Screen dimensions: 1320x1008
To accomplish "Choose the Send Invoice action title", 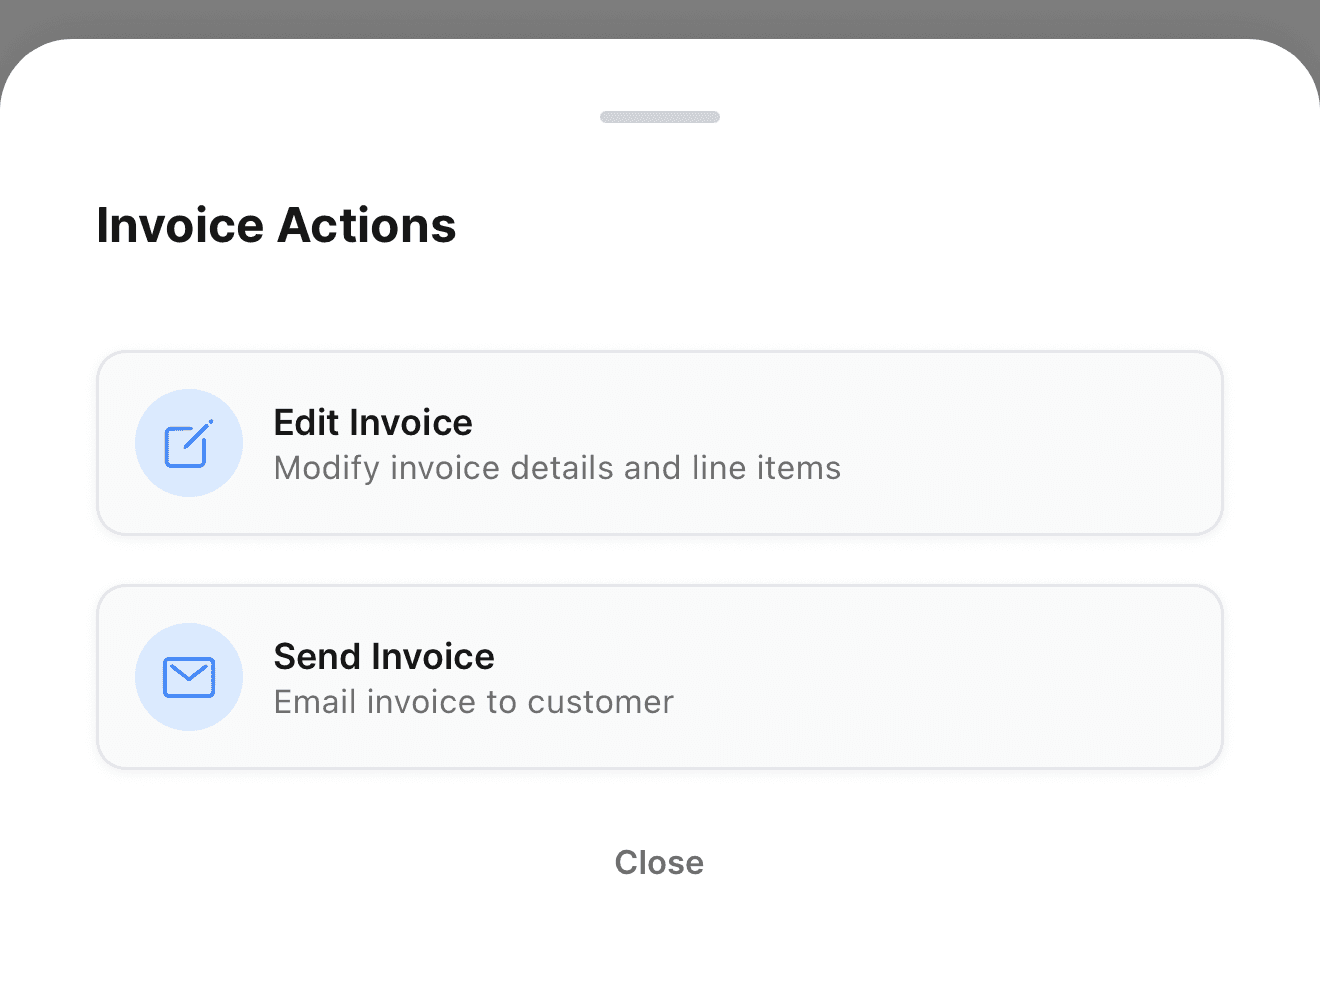I will click(384, 656).
